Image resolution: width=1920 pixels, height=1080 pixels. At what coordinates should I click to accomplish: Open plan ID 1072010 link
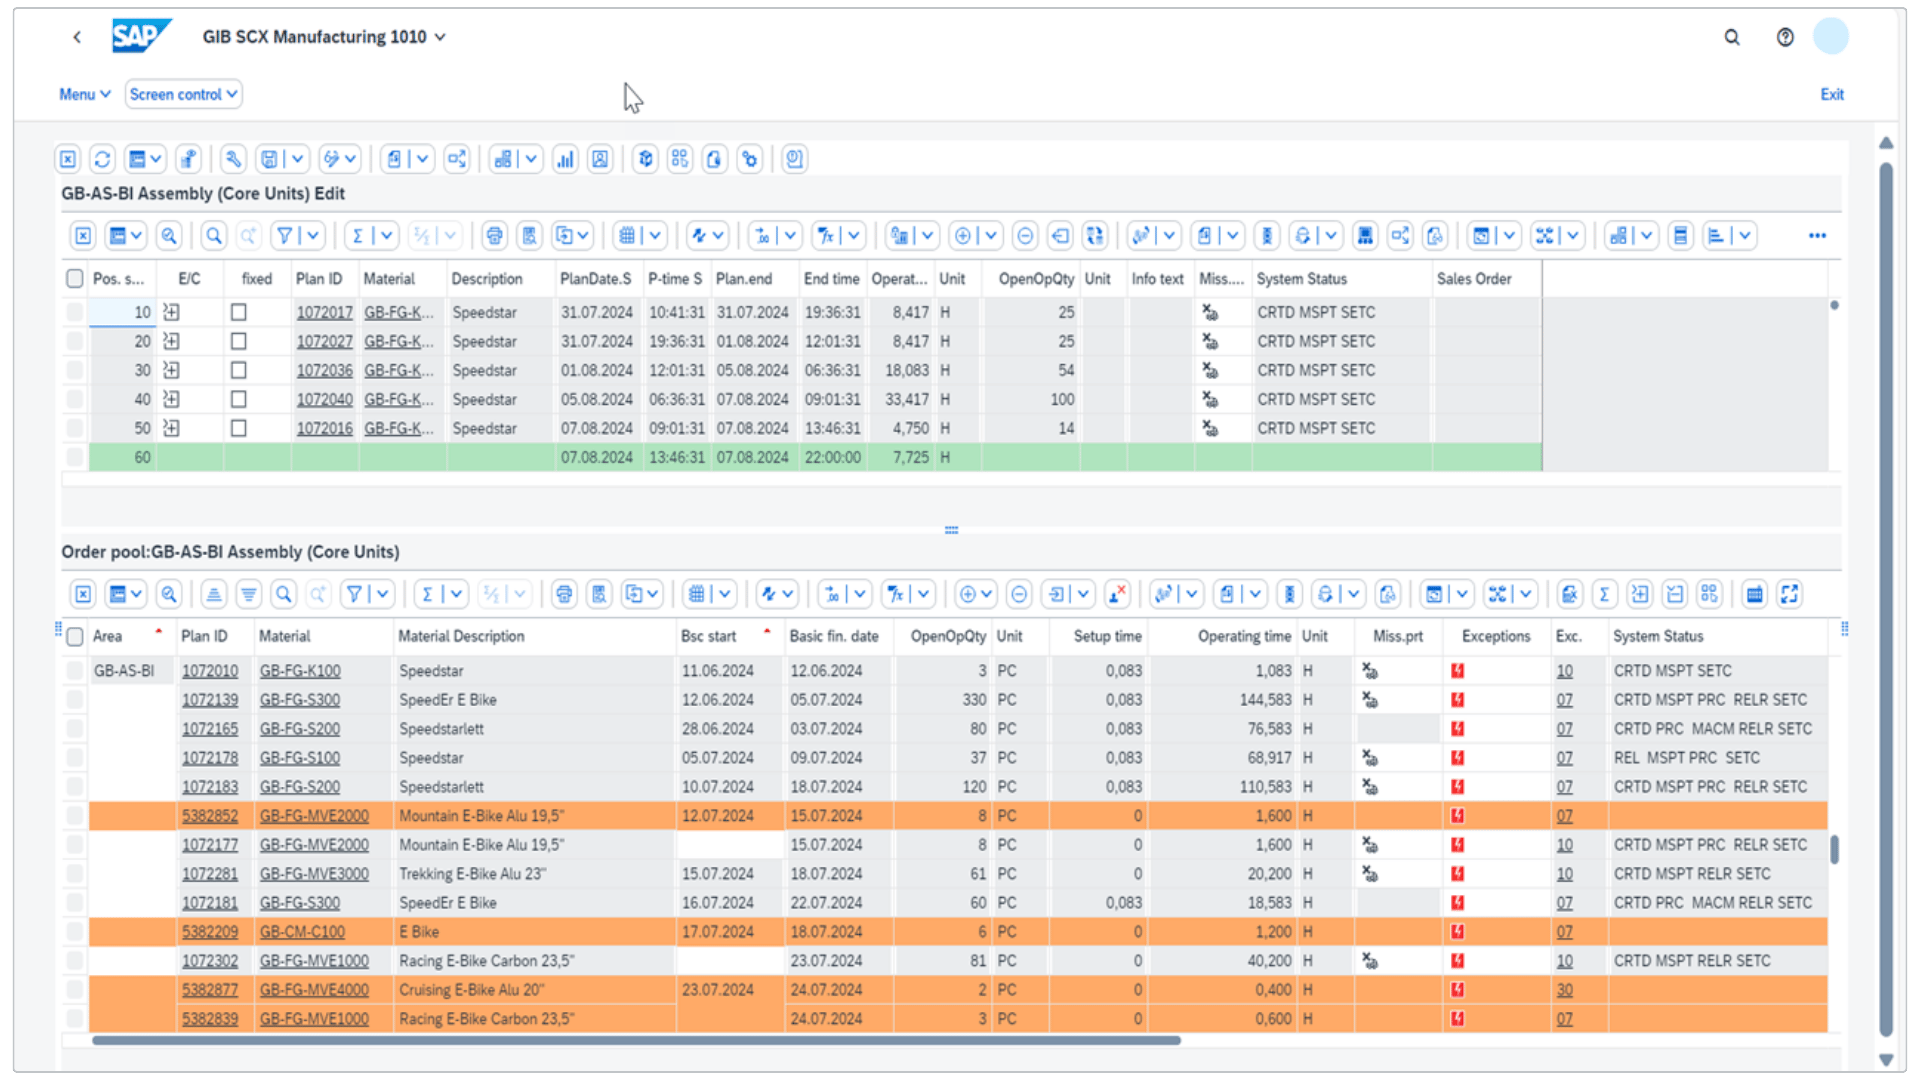pos(210,670)
